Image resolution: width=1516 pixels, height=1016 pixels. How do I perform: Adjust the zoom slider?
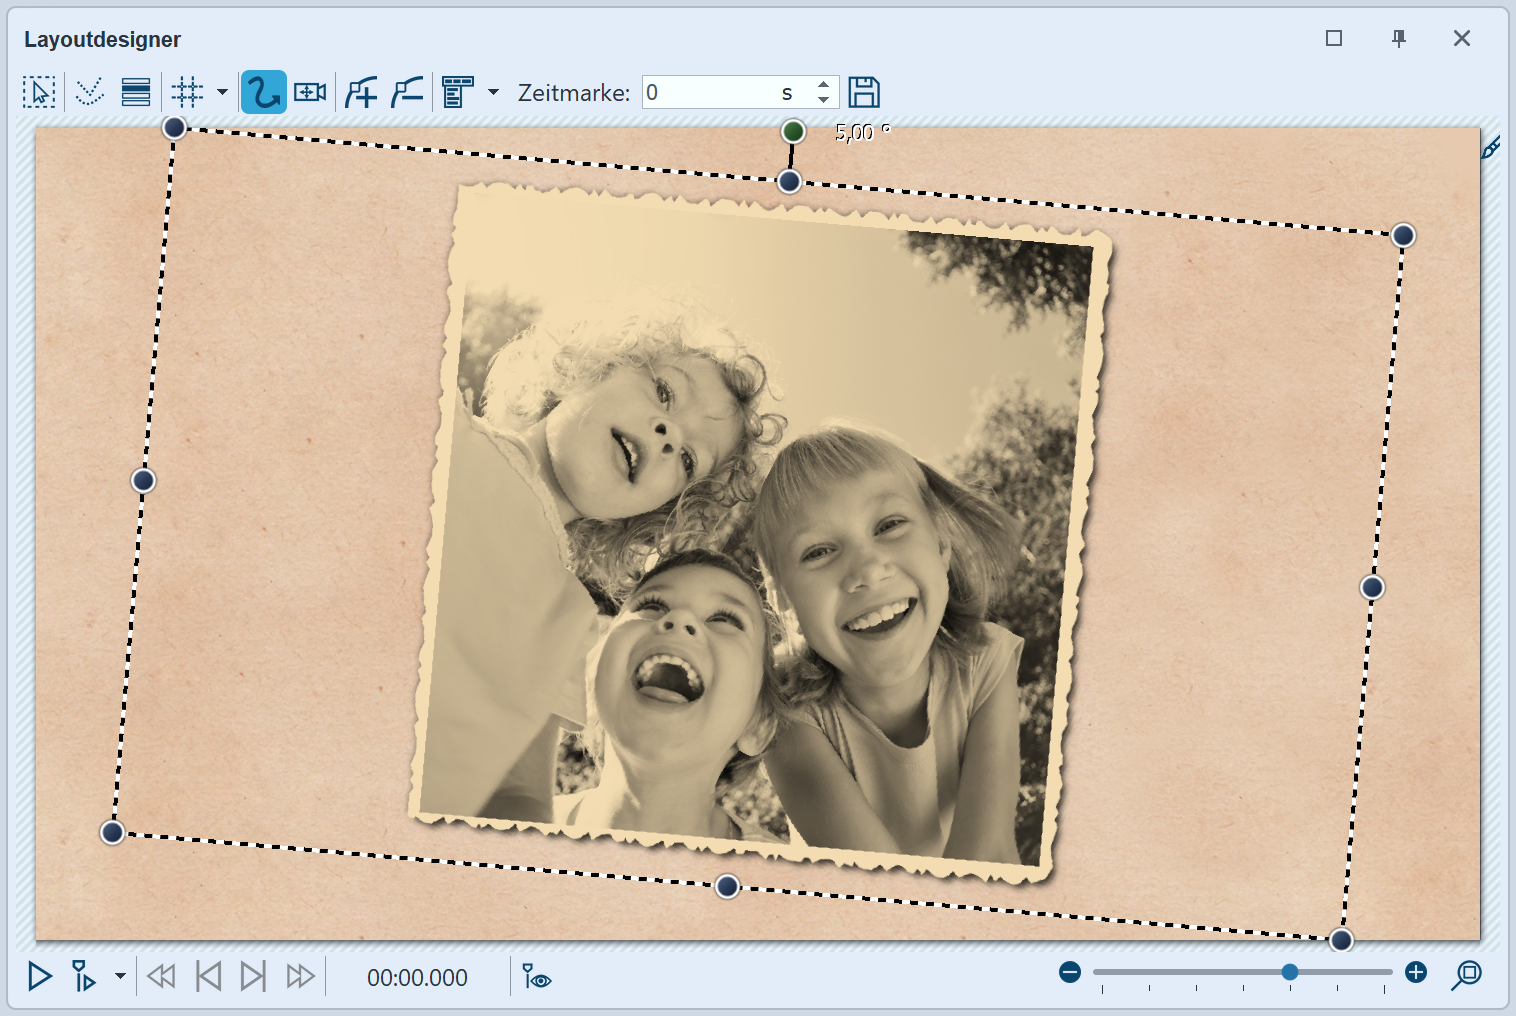pyautogui.click(x=1290, y=972)
